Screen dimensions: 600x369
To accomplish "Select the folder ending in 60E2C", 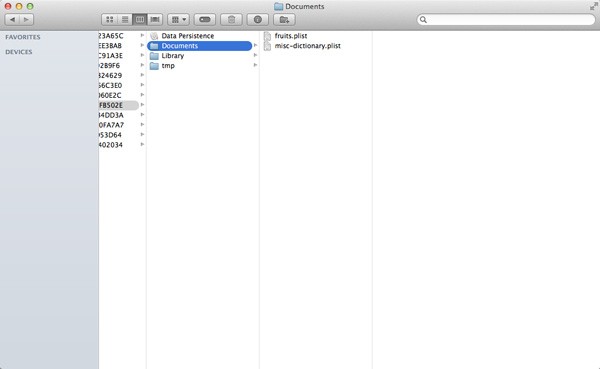I will tap(110, 96).
